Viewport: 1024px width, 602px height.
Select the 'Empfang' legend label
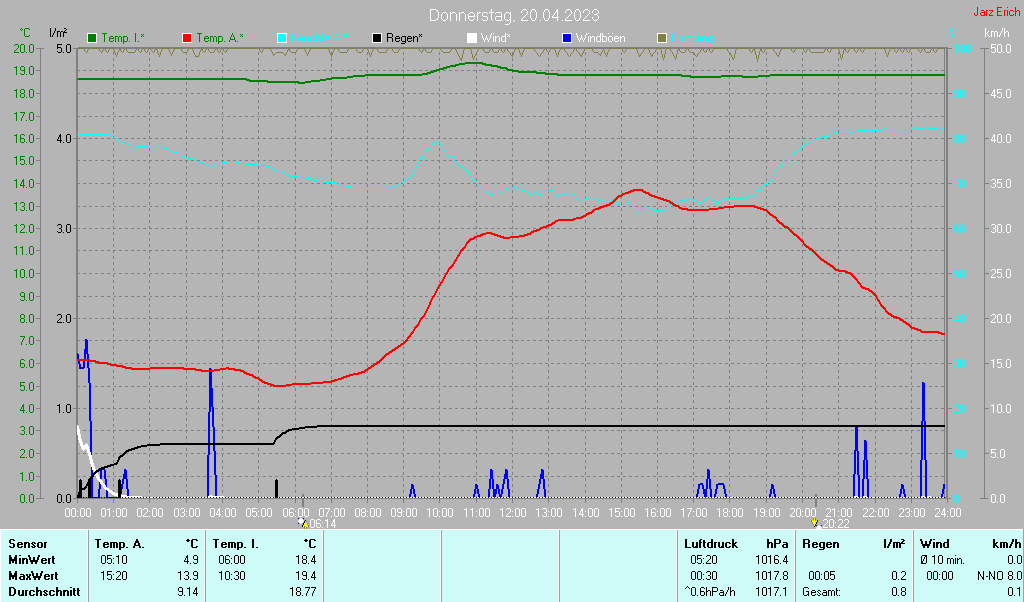(692, 39)
